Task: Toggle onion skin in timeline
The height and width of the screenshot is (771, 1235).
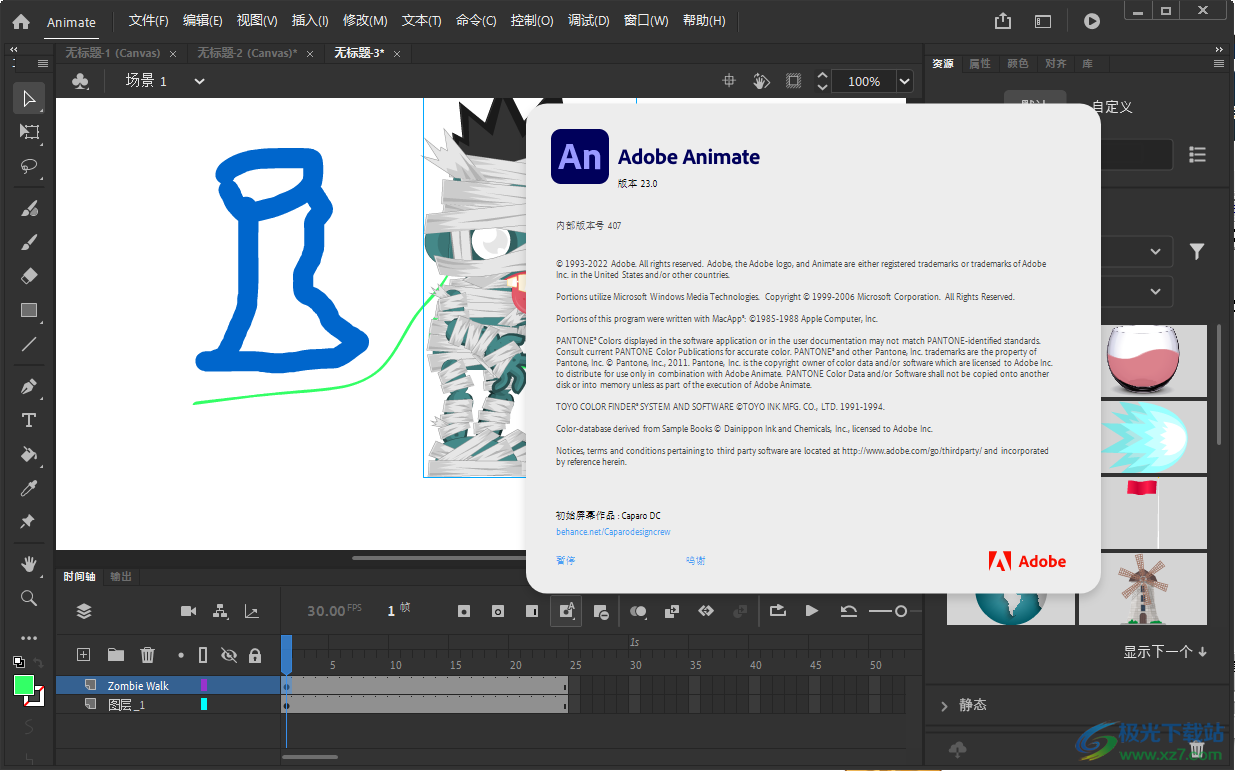Action: (637, 611)
